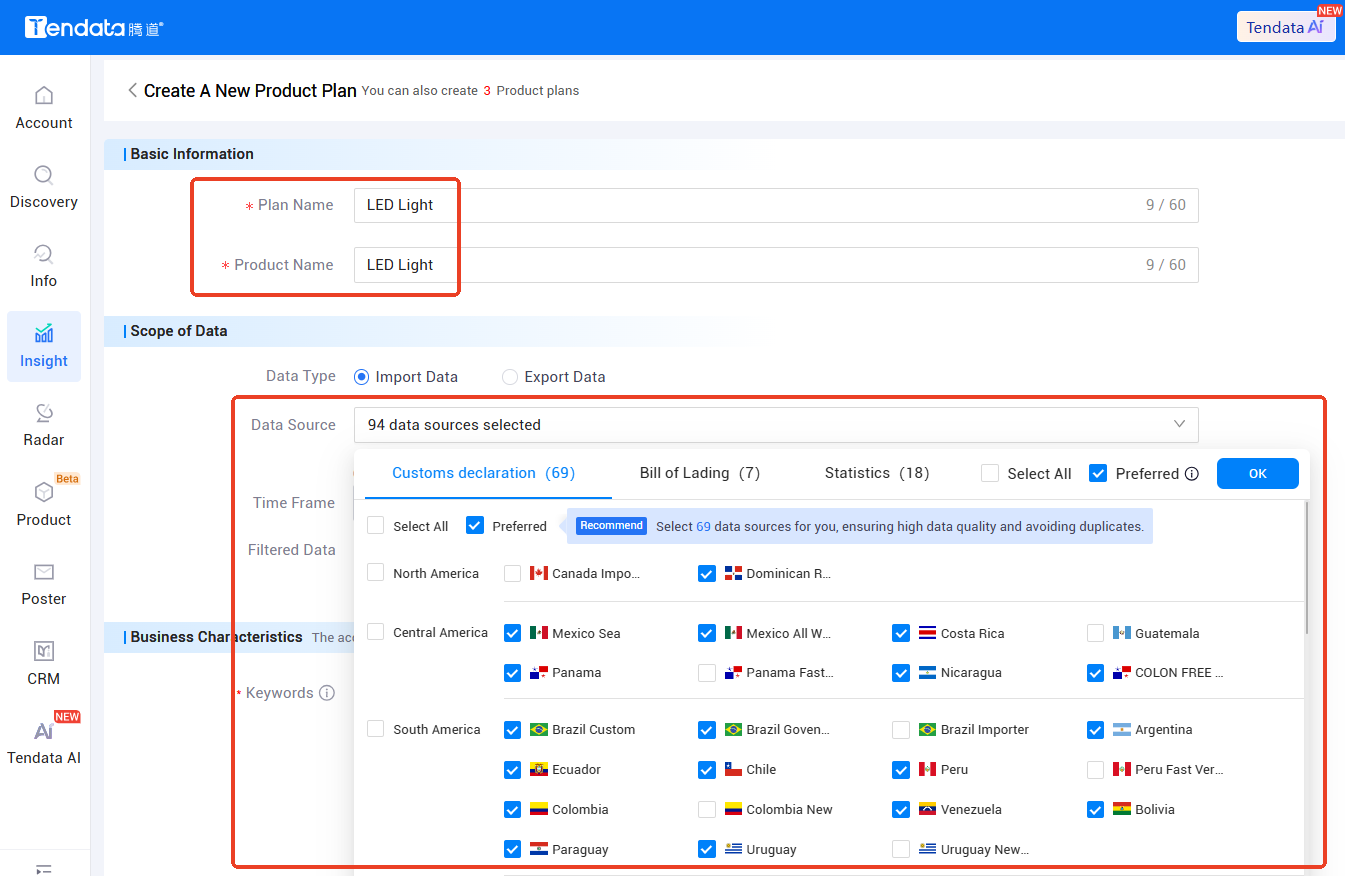
Task: Open the Product beta module
Action: pos(44,505)
